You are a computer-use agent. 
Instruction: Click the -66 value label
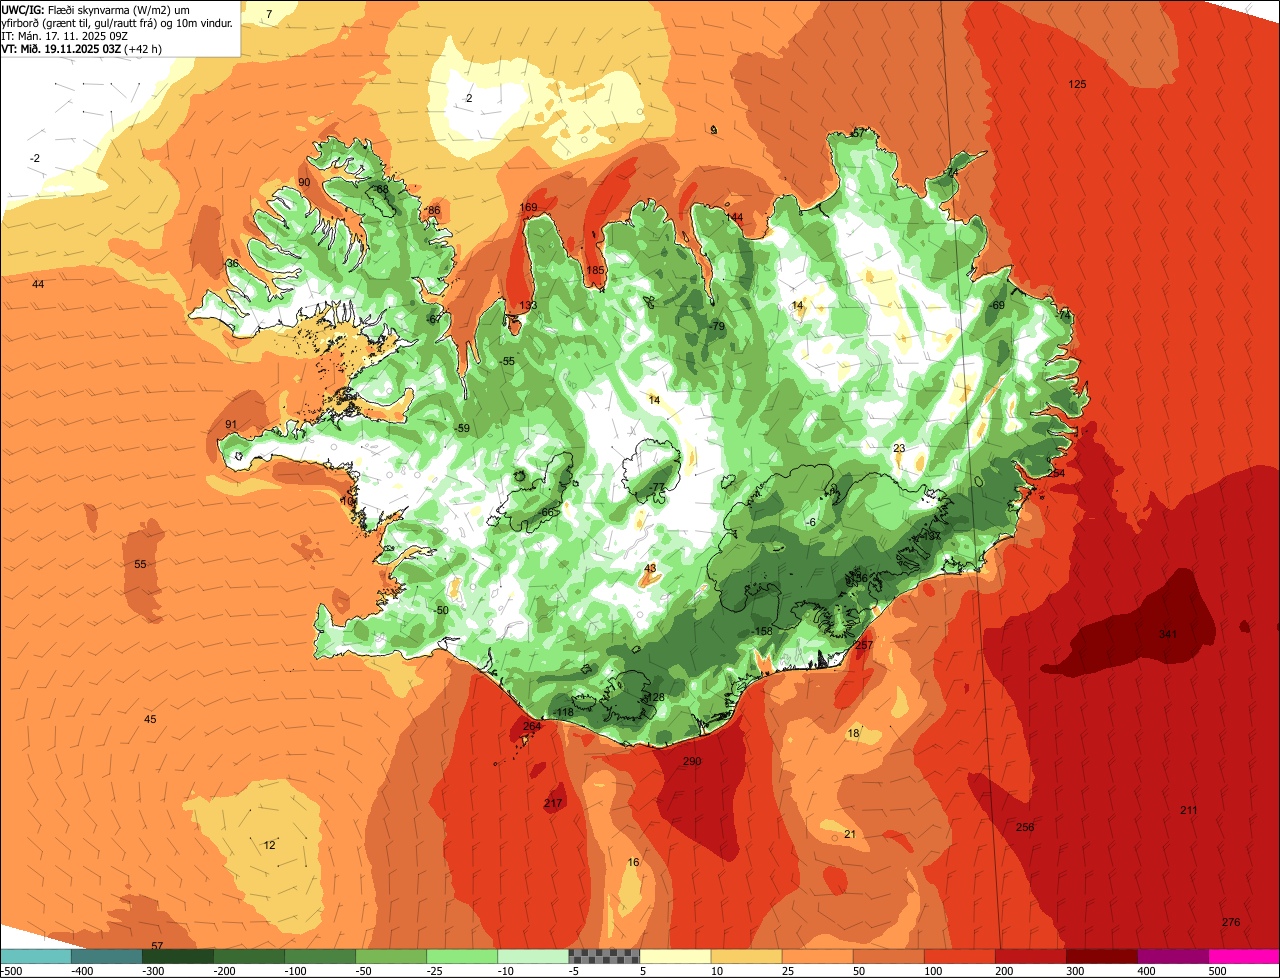tap(546, 512)
